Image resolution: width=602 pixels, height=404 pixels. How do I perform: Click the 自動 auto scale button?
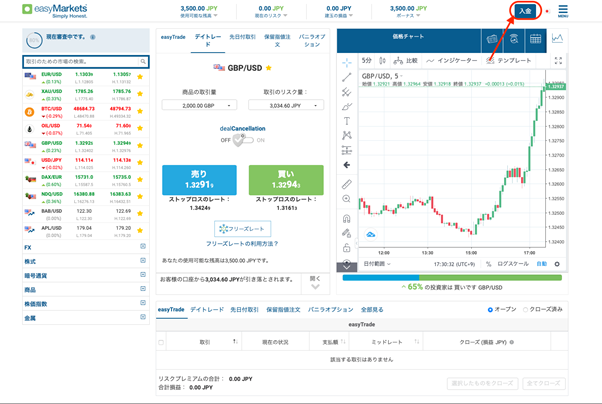542,264
